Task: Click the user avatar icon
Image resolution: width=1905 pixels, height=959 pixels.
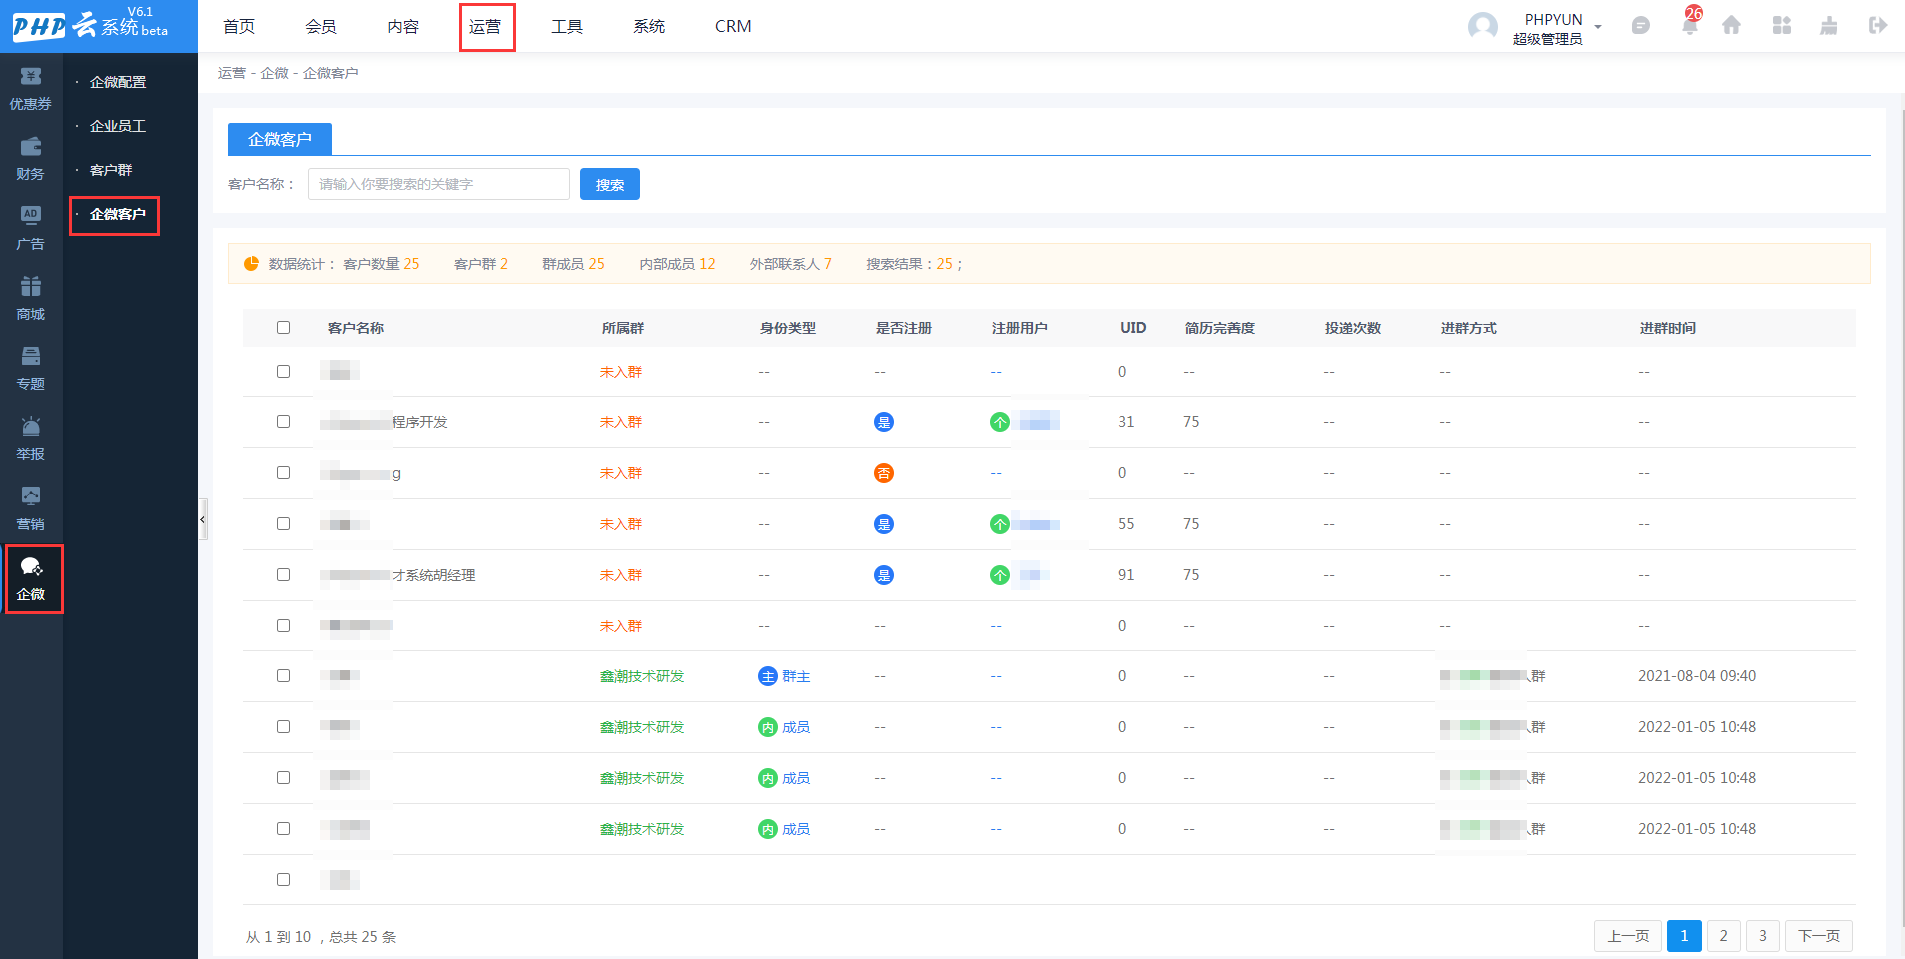Action: coord(1482,26)
